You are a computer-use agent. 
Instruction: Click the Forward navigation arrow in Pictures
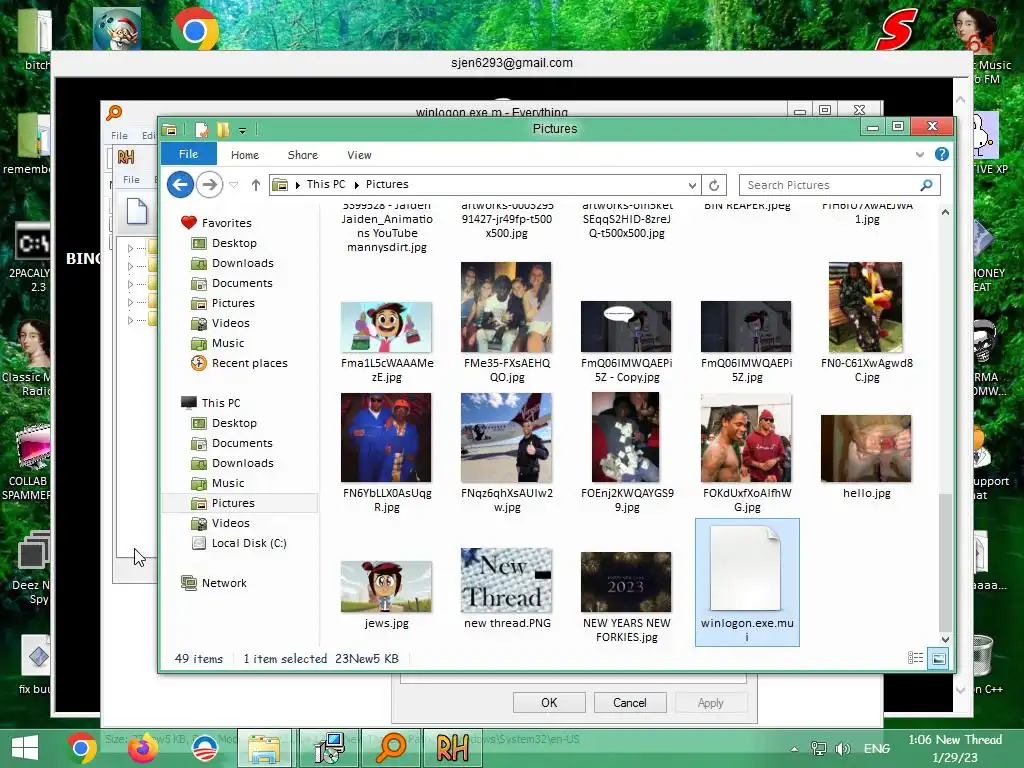[209, 185]
